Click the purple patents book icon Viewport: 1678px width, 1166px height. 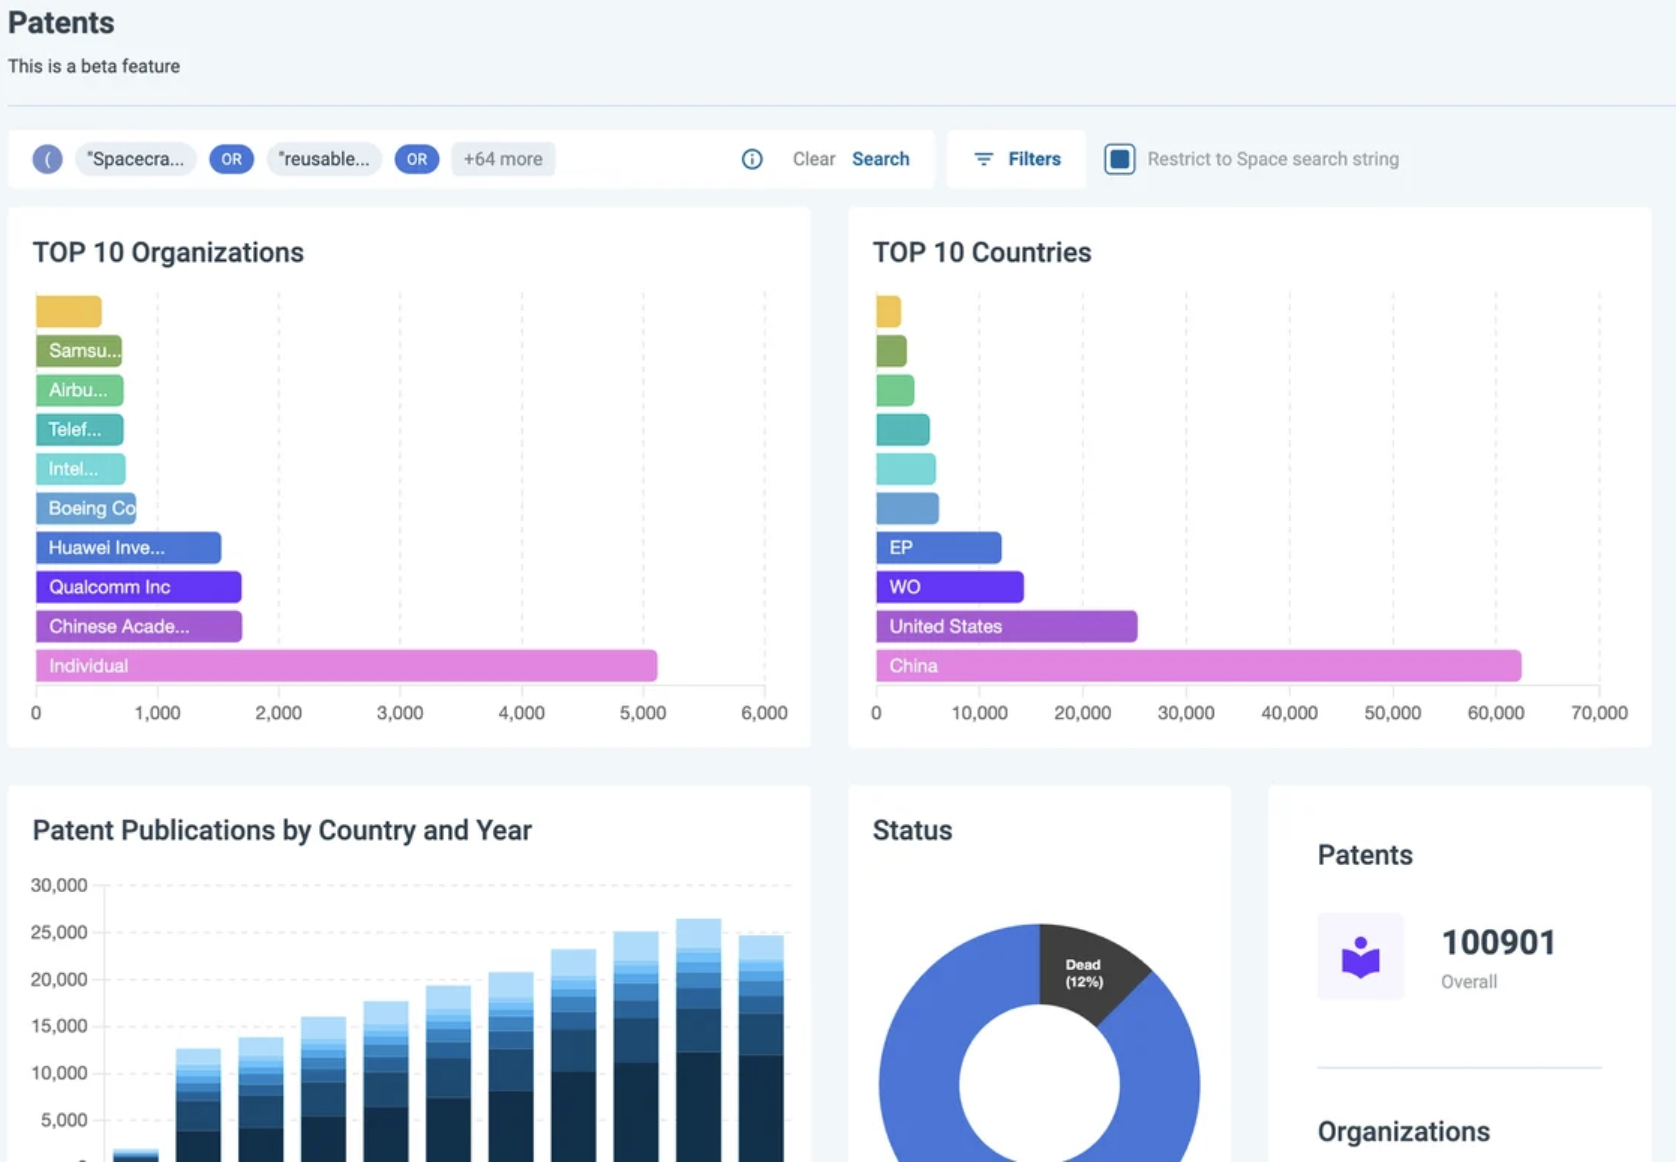pyautogui.click(x=1360, y=957)
